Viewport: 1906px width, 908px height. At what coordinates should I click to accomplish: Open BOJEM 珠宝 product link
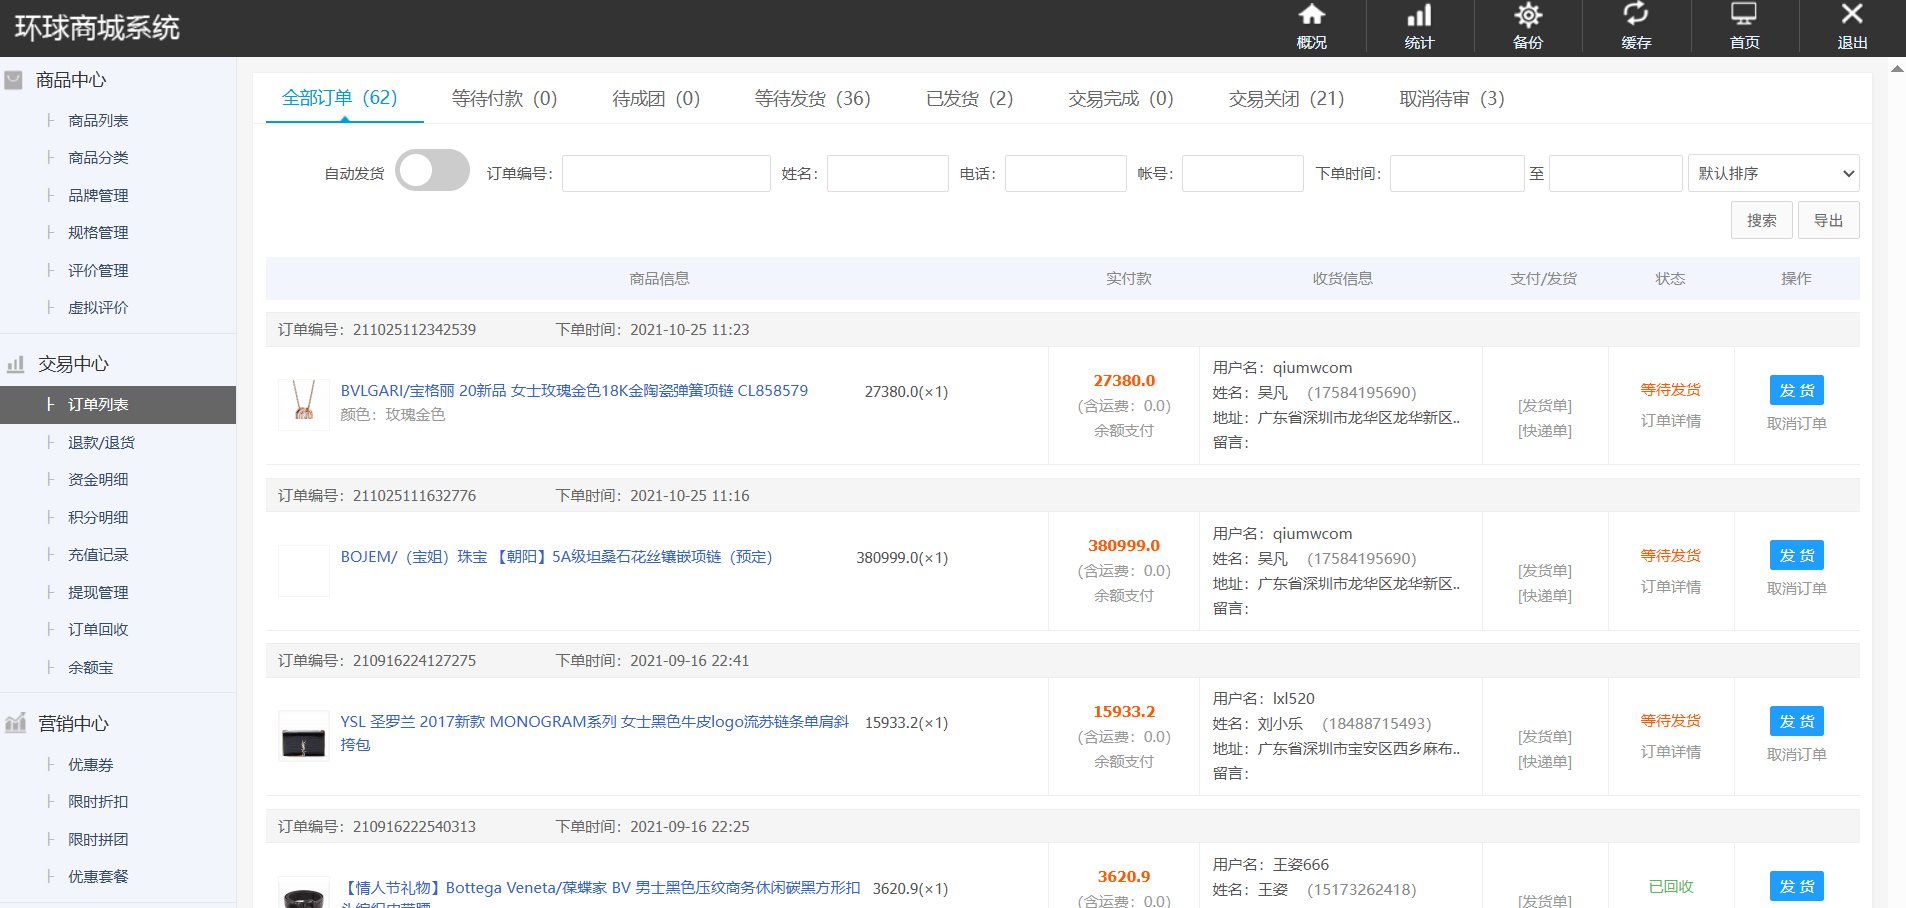556,557
